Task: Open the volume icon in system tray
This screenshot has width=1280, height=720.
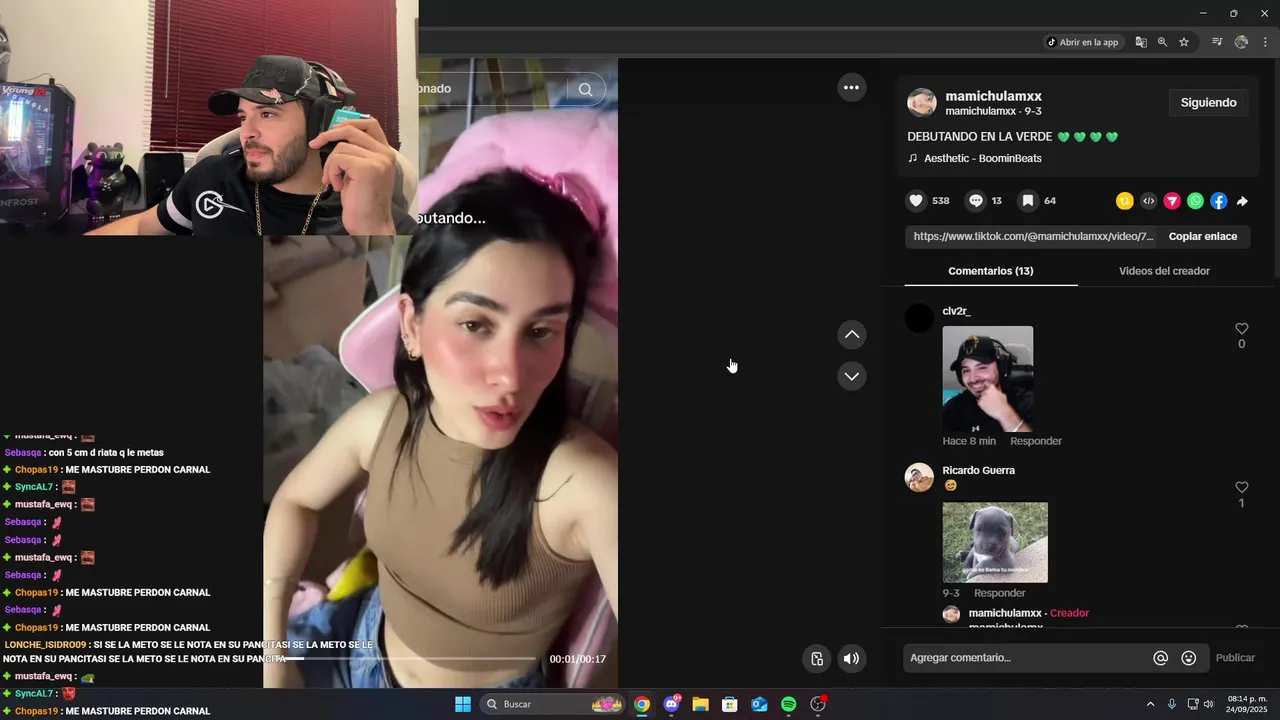Action: [x=1208, y=704]
